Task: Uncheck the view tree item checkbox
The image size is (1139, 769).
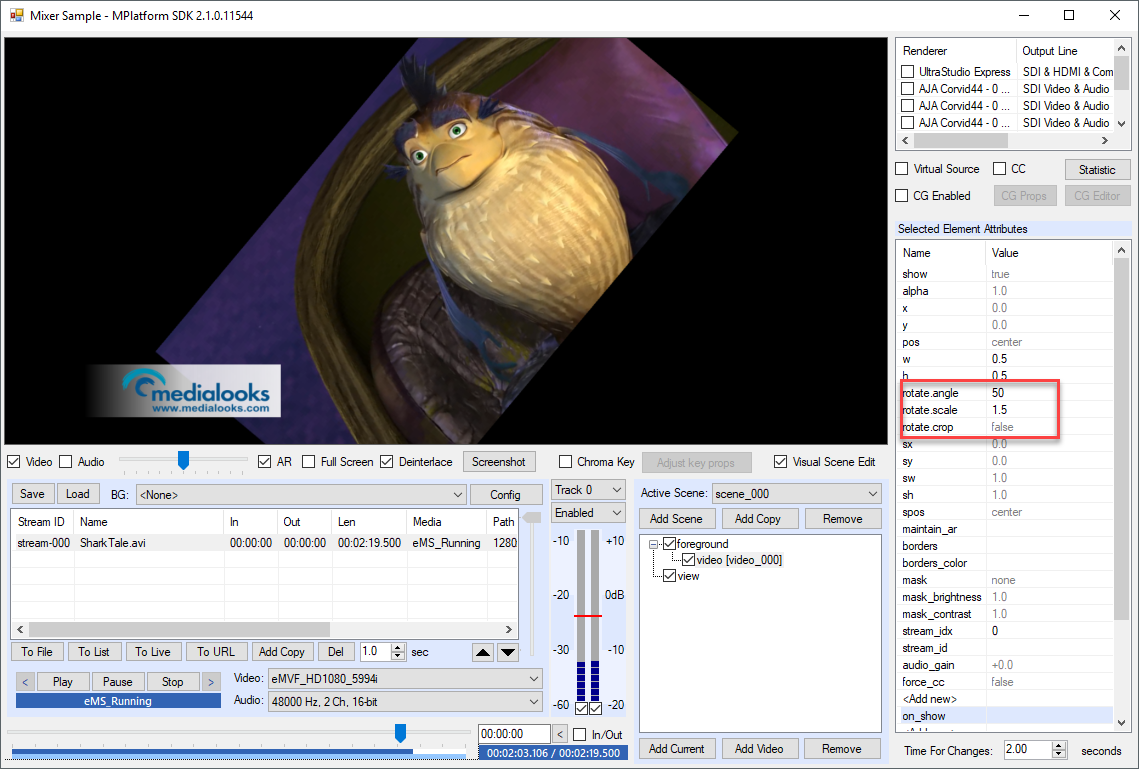Action: [x=670, y=576]
